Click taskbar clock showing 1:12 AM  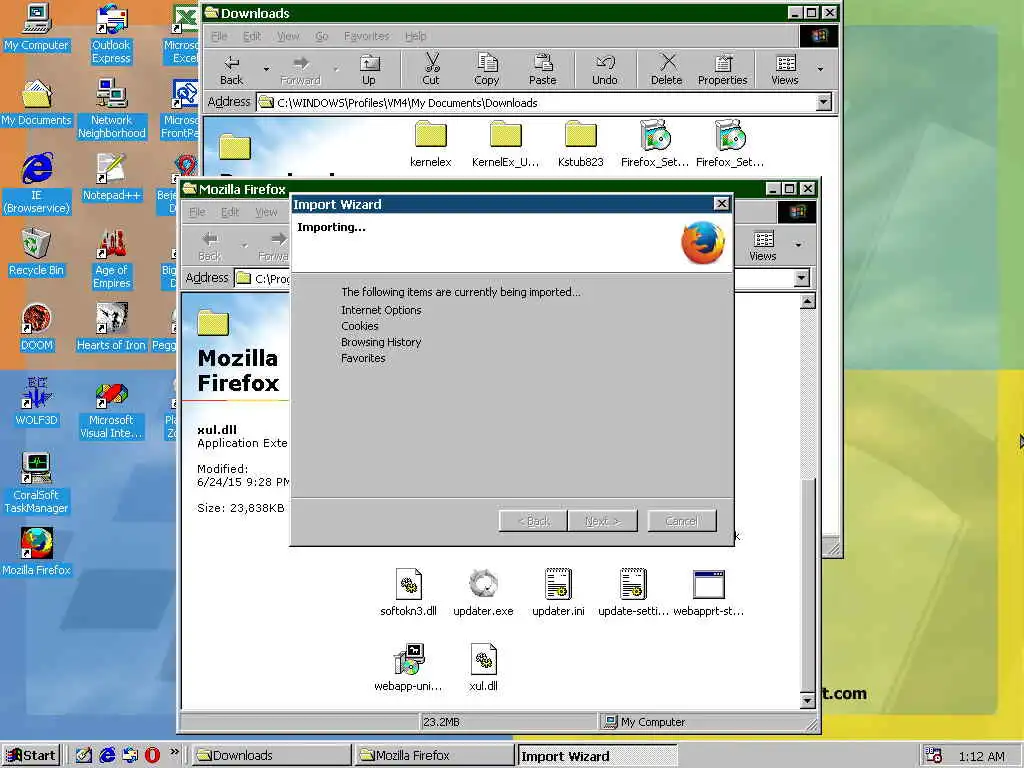[982, 756]
